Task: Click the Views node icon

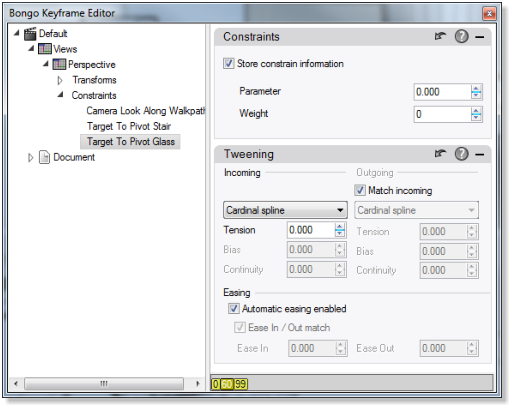Action: [45, 49]
